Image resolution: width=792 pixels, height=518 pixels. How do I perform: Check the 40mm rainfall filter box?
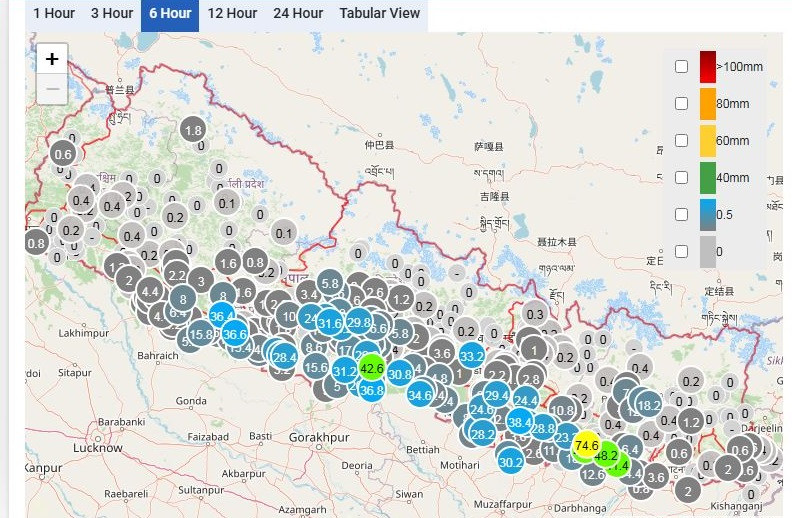681,177
